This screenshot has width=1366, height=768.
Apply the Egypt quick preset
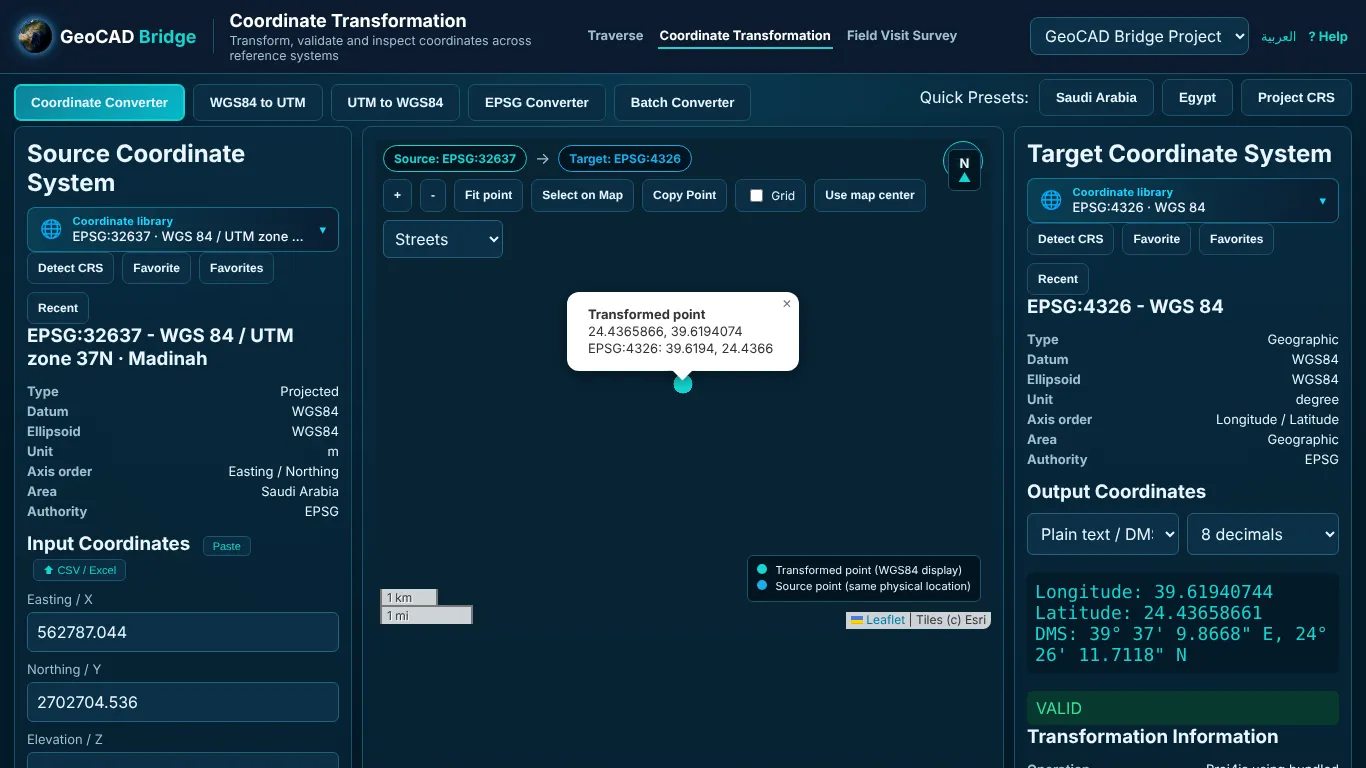click(1197, 97)
